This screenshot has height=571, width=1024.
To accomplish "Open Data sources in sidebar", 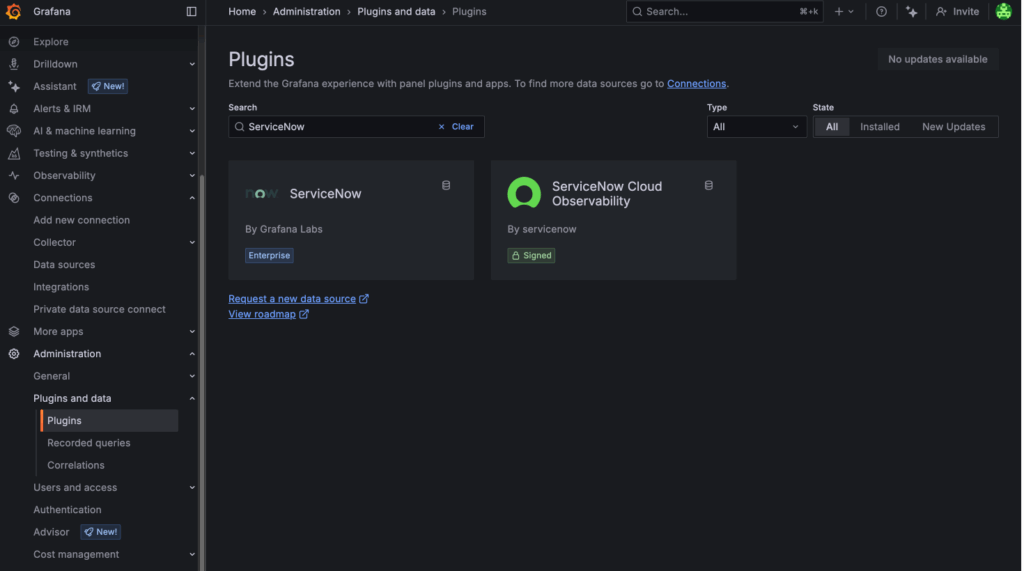I will point(64,265).
